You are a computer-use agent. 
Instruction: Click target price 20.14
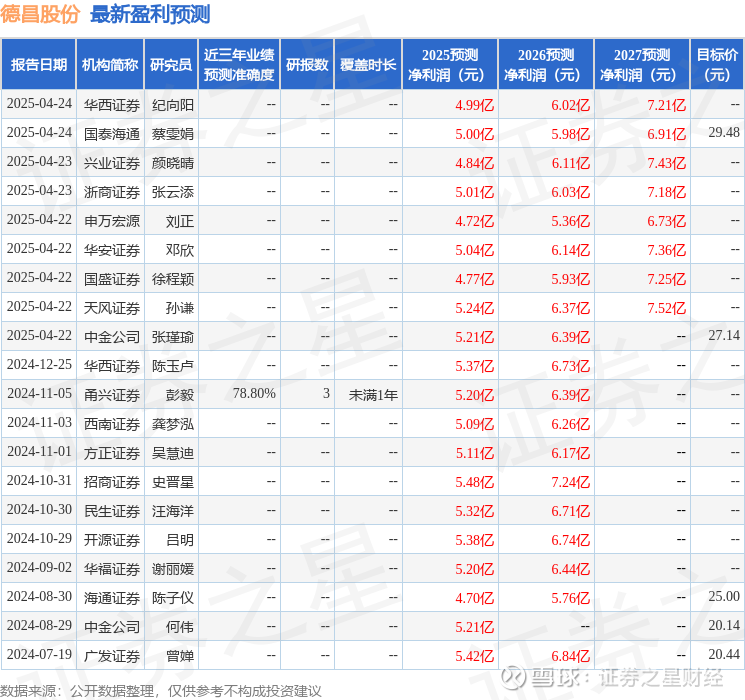pyautogui.click(x=724, y=625)
